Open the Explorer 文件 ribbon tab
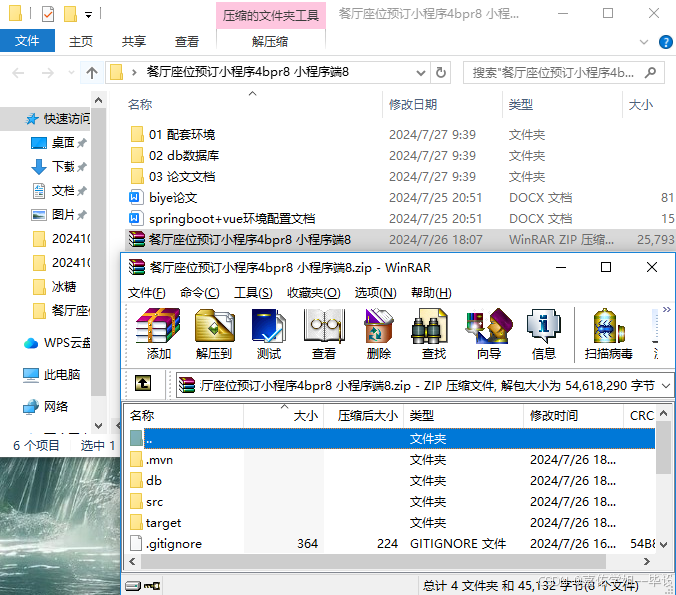Screen dimensions: 676x595 point(27,41)
